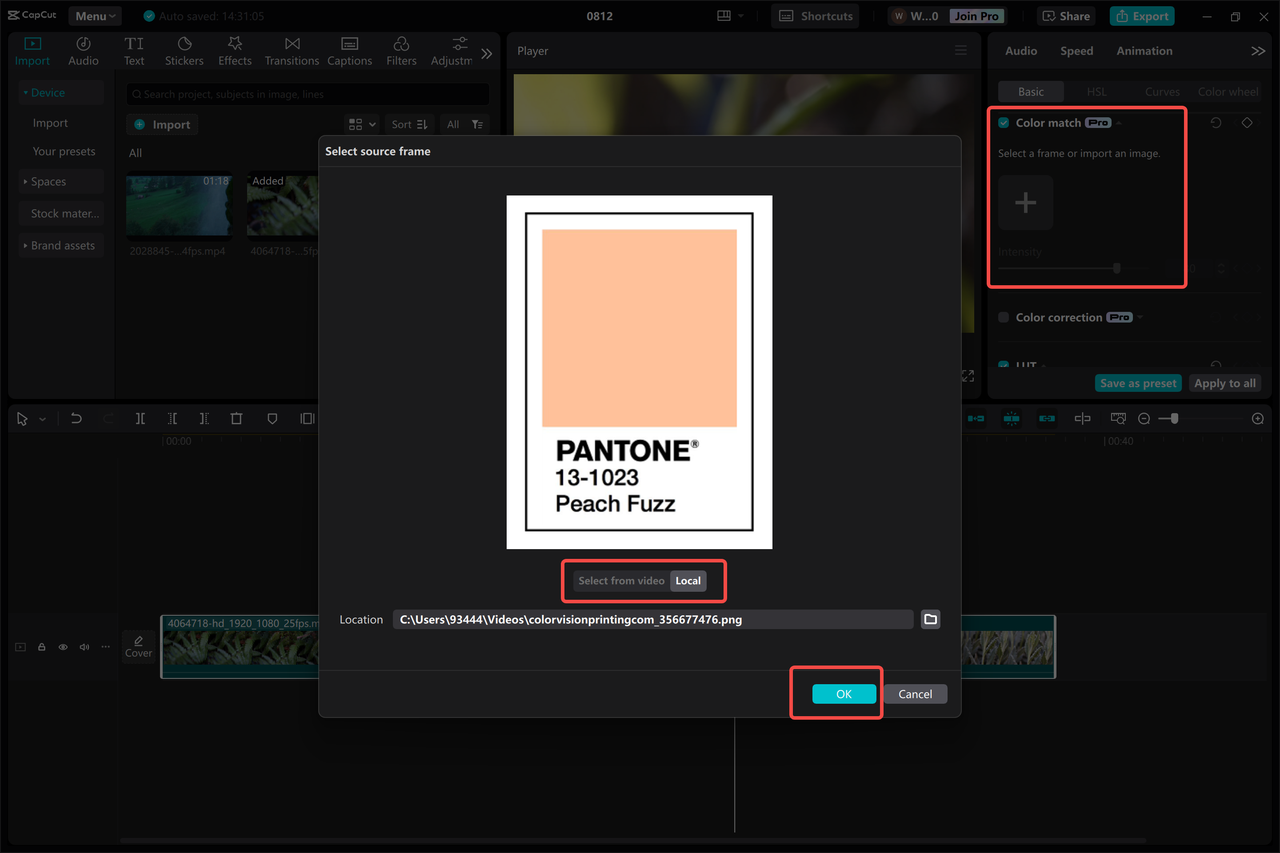The width and height of the screenshot is (1280, 853).
Task: Open the Transitions panel
Action: pos(291,50)
